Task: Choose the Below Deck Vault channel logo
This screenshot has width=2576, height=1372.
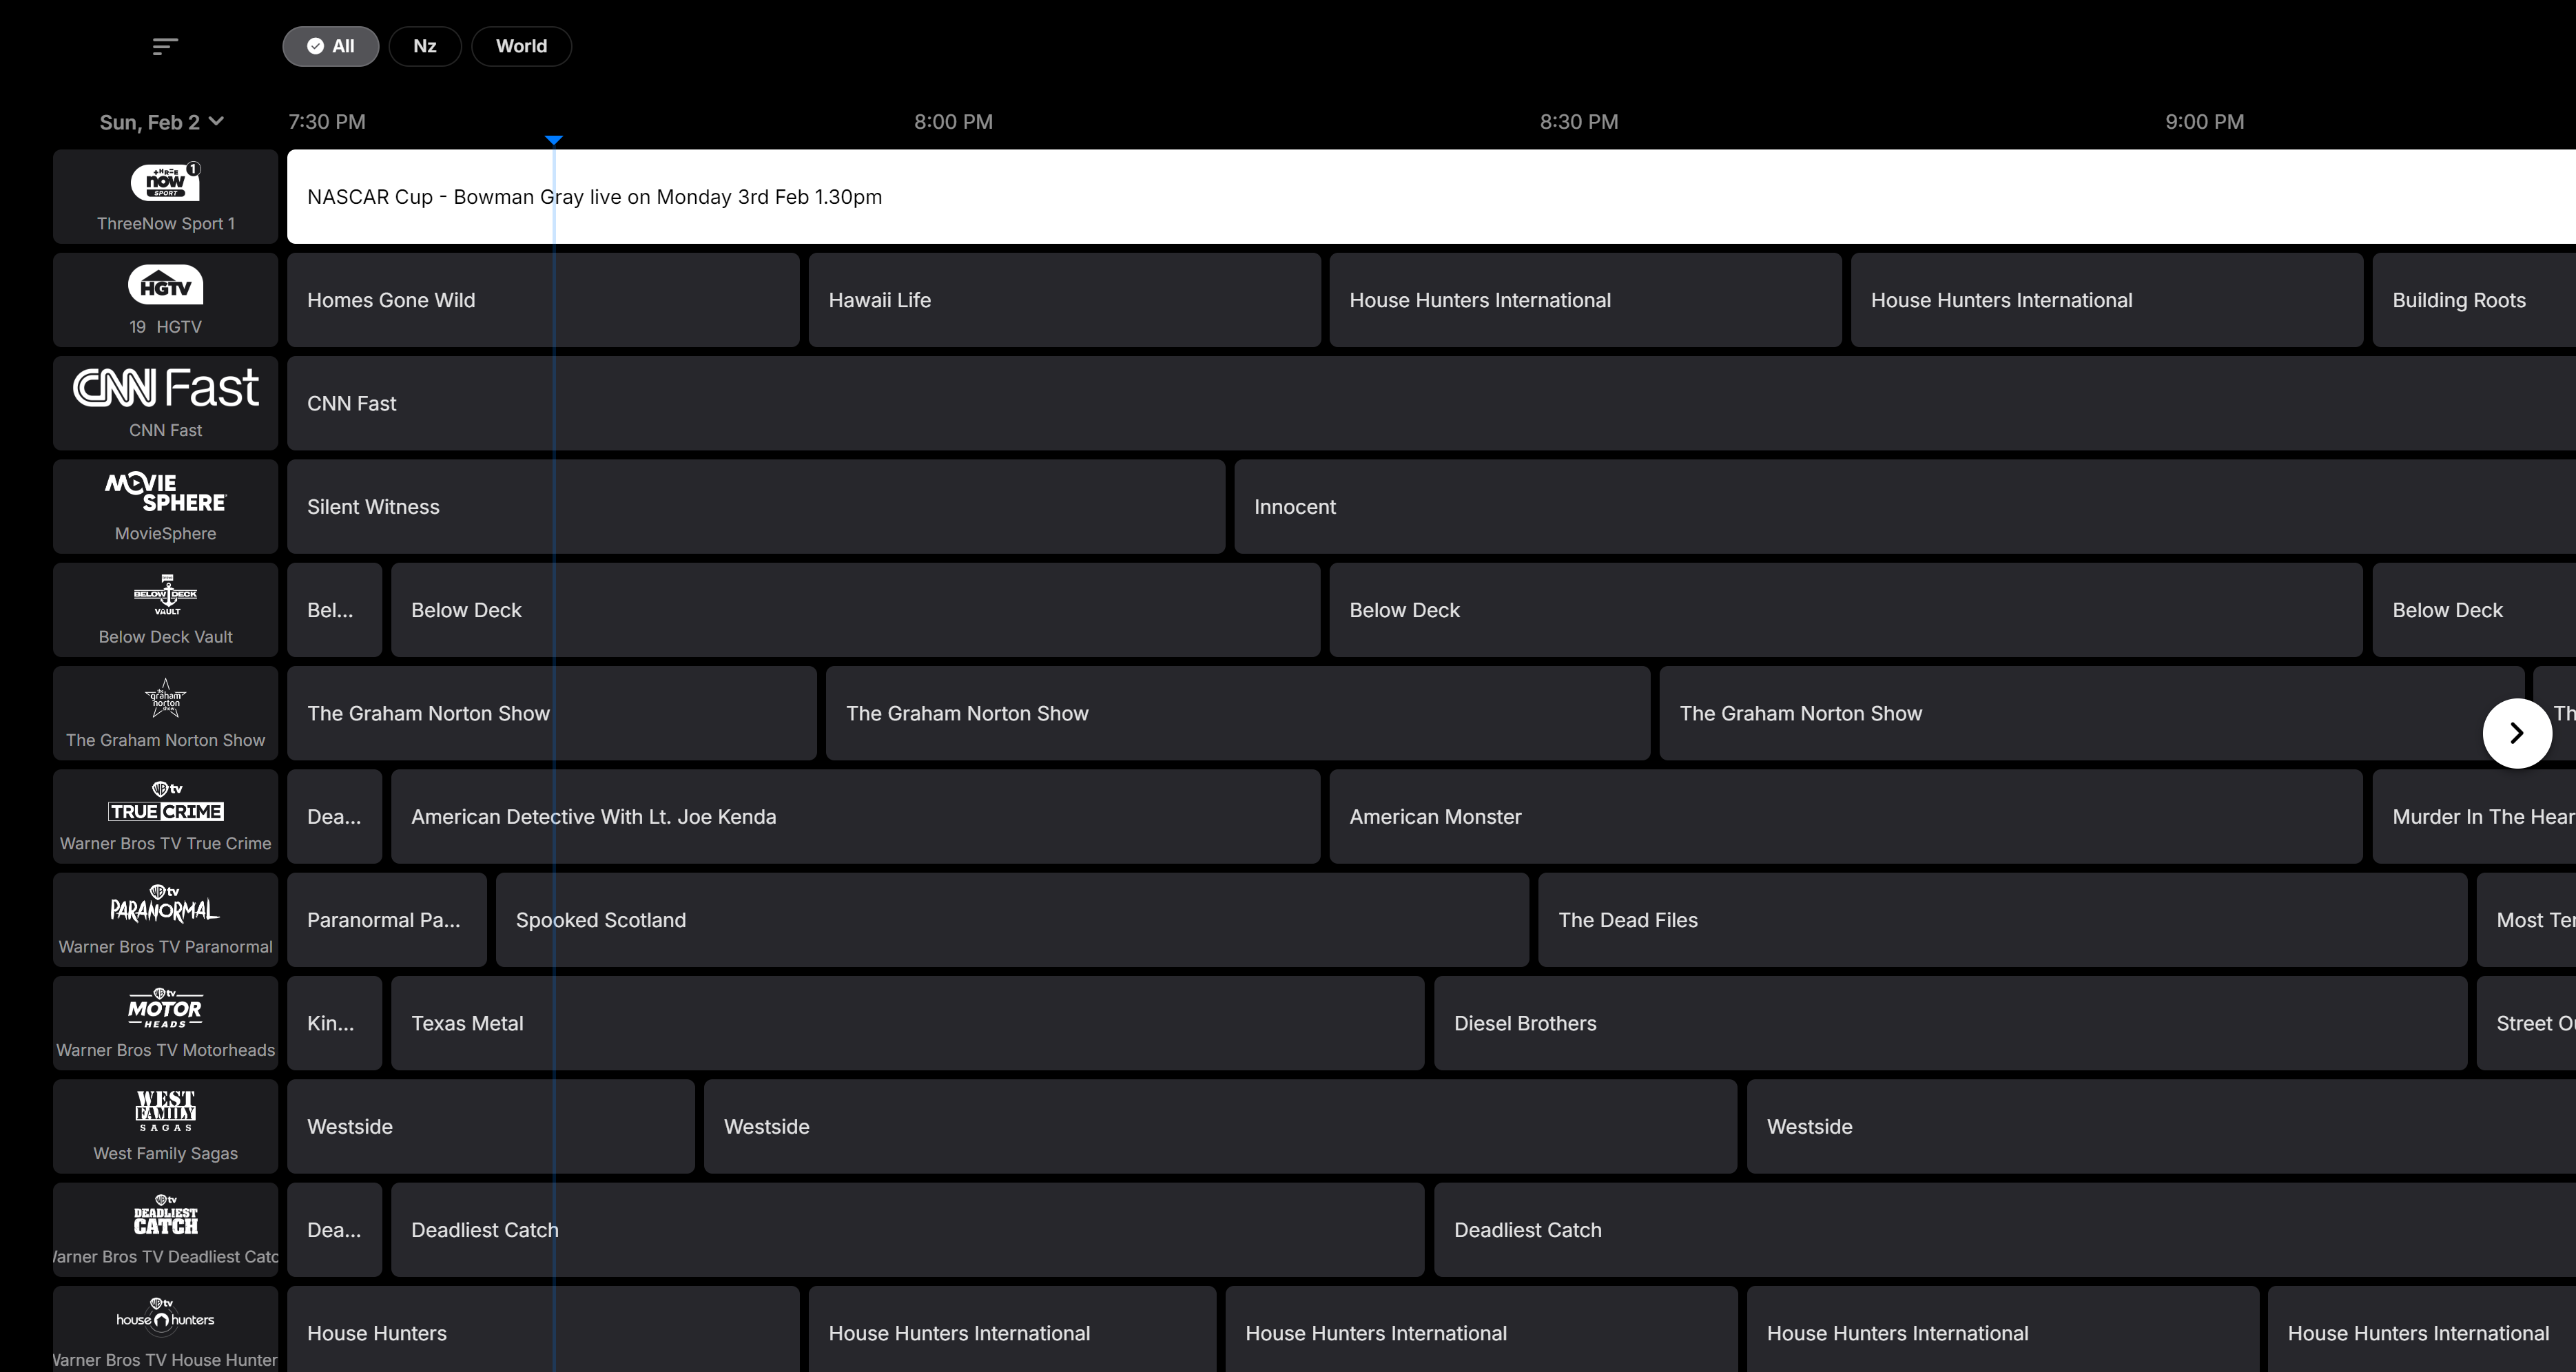Action: point(166,595)
